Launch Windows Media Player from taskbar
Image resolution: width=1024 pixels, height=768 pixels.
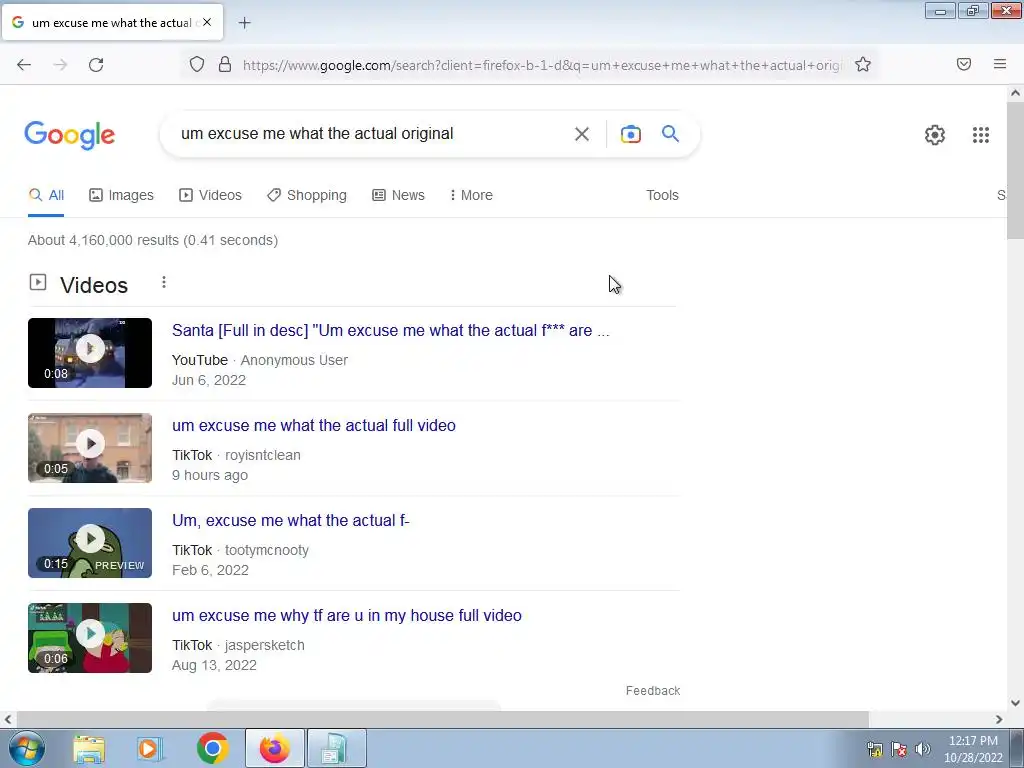[150, 749]
